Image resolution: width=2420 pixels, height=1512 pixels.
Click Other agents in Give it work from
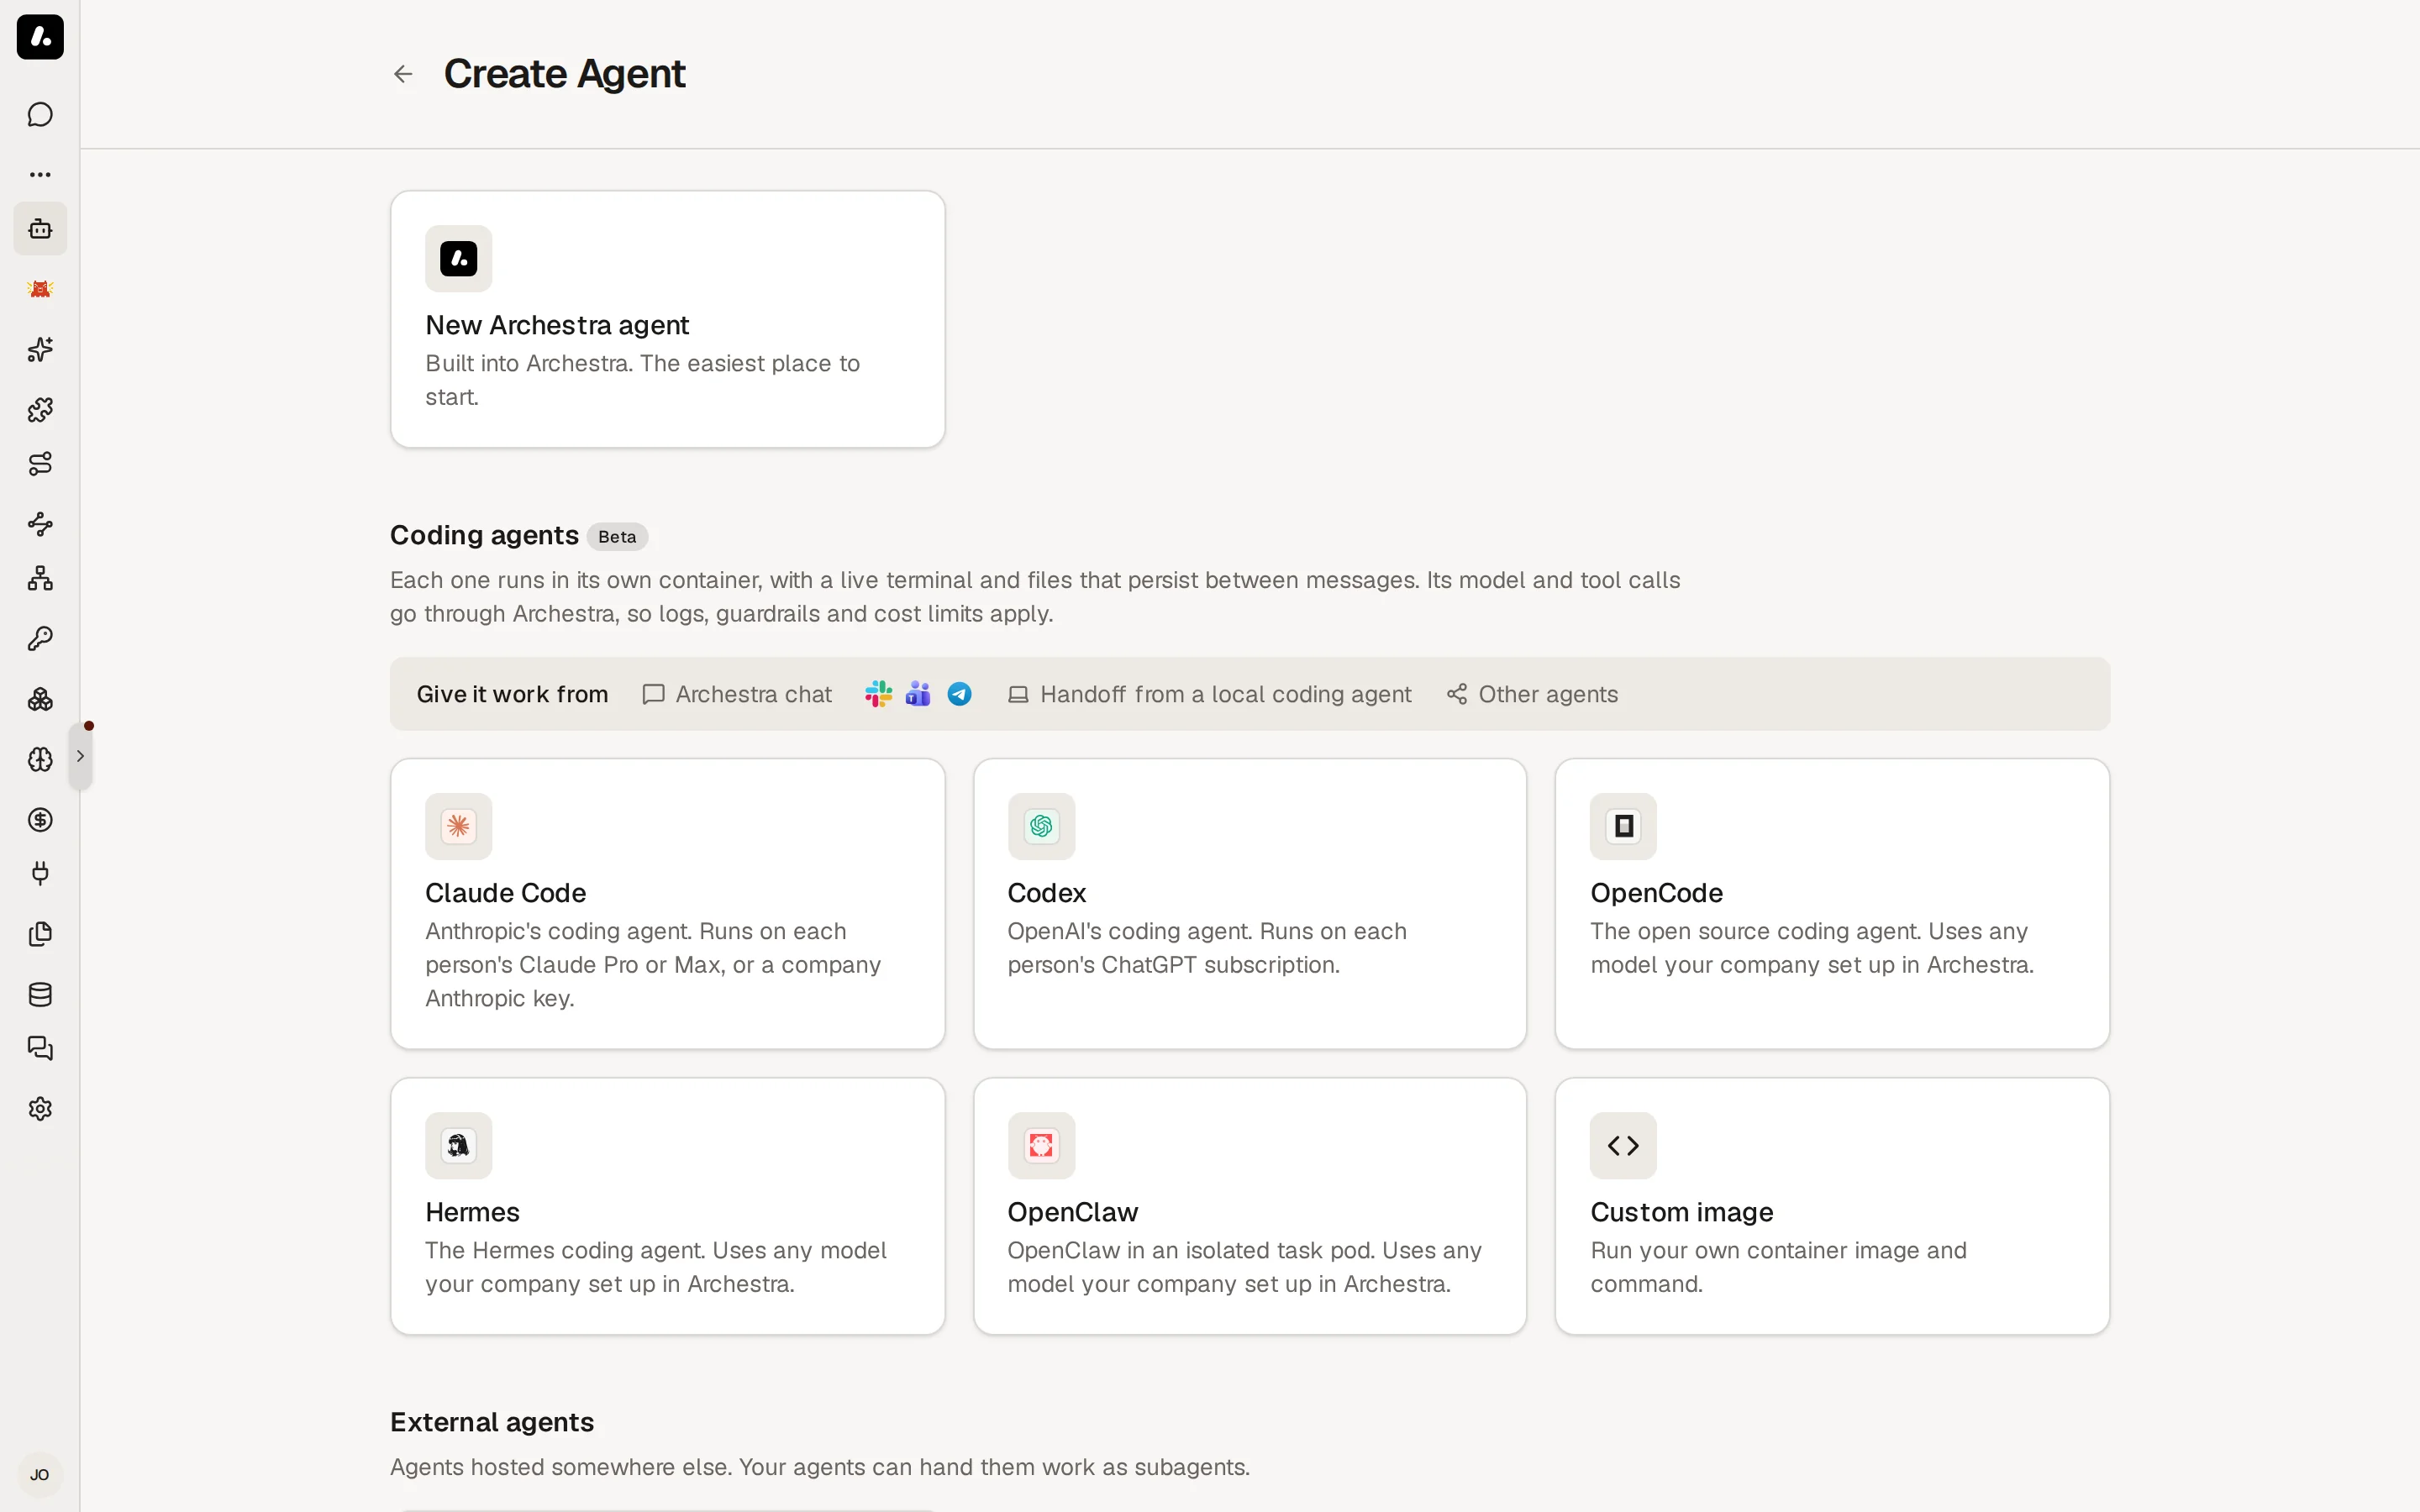point(1532,694)
